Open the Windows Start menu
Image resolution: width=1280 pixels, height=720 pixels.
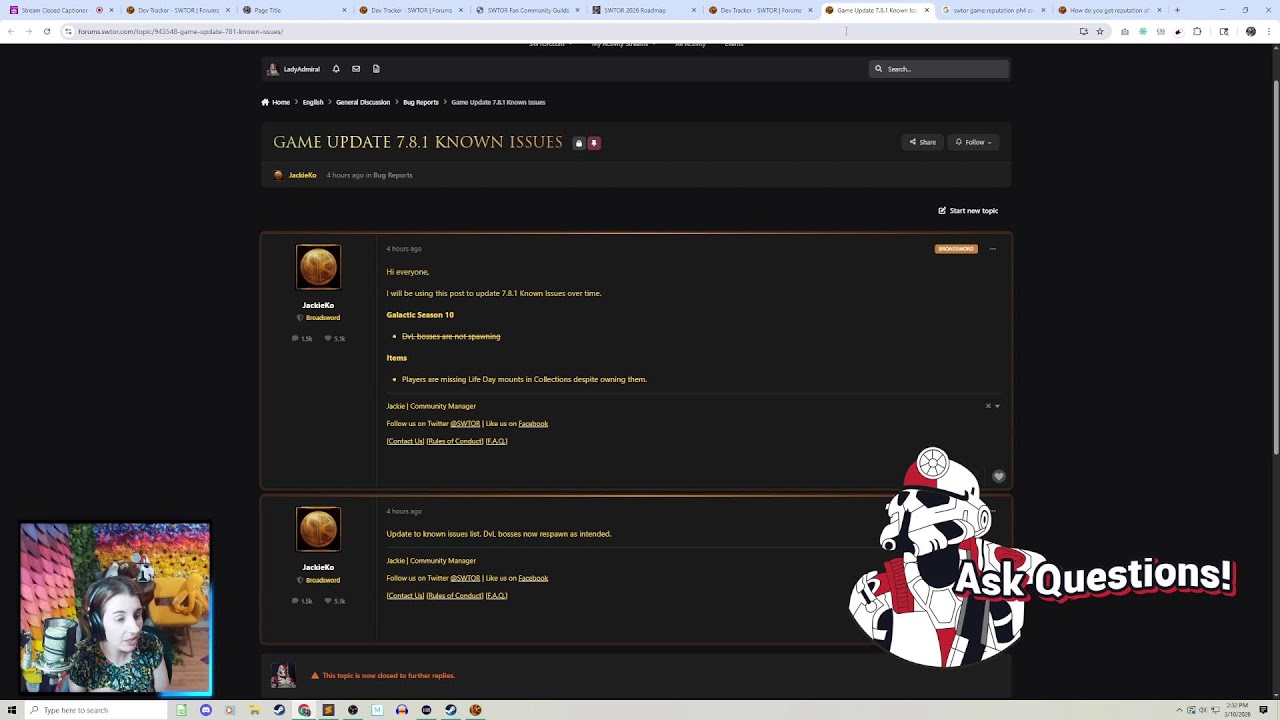point(12,710)
